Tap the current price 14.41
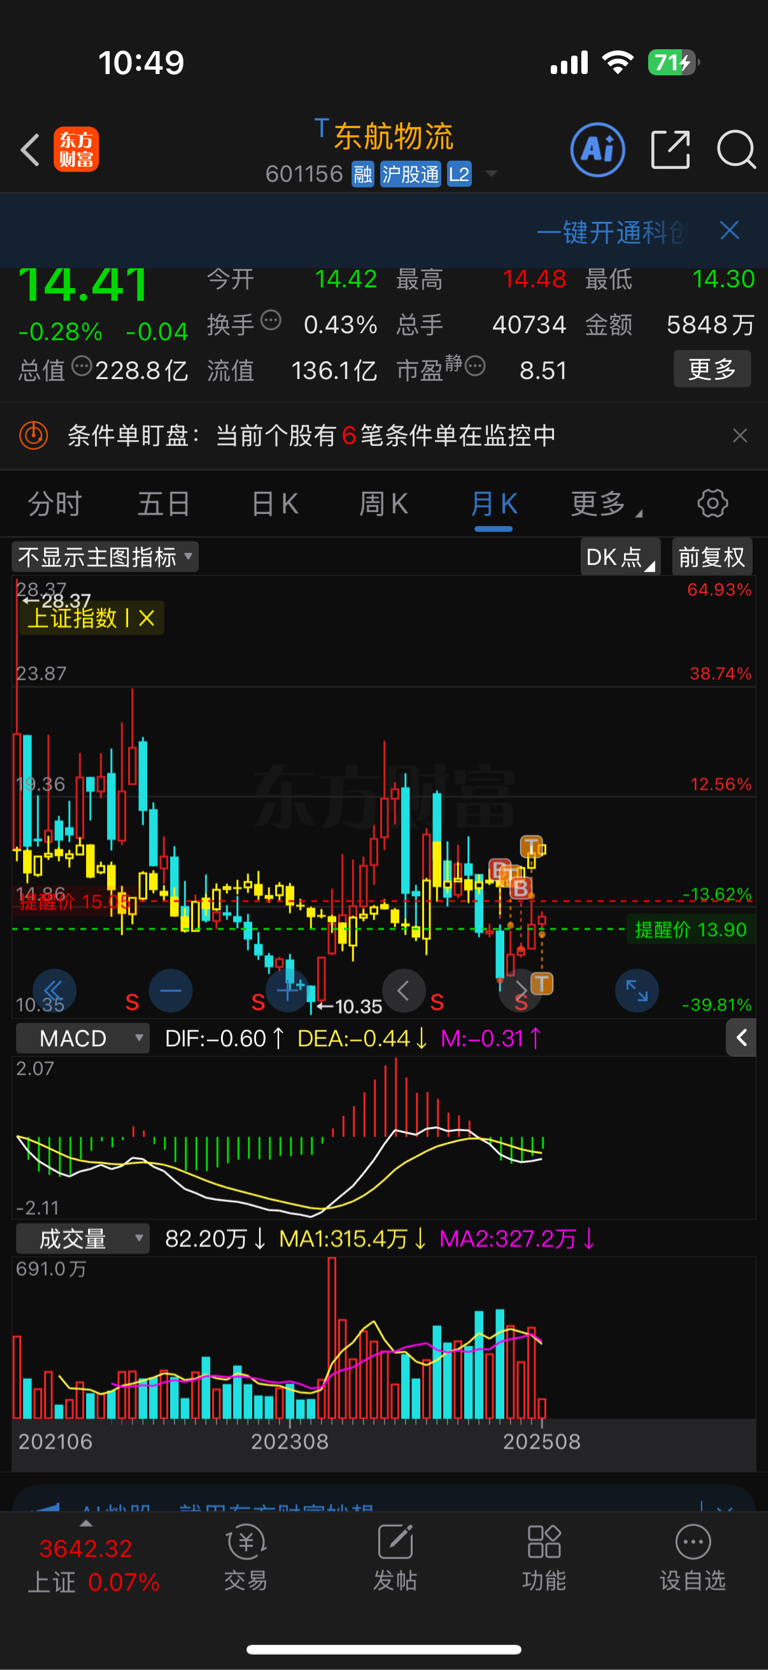This screenshot has height=1670, width=768. 84,285
